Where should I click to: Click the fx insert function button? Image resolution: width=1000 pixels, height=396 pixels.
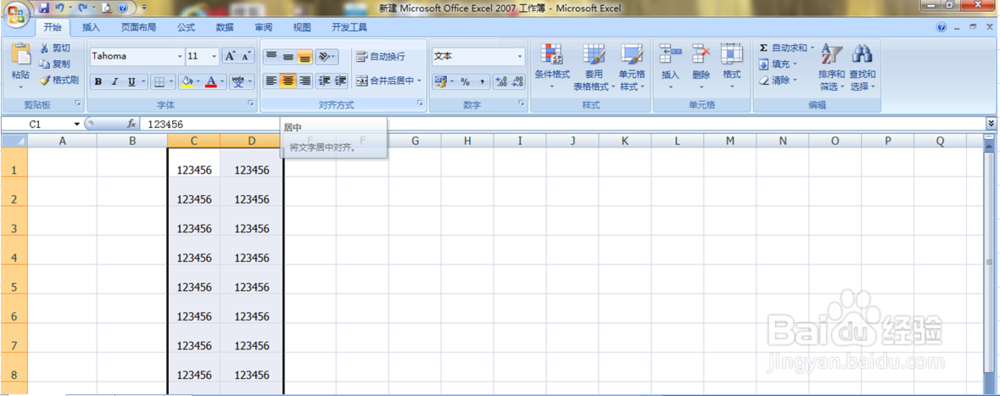pyautogui.click(x=132, y=124)
